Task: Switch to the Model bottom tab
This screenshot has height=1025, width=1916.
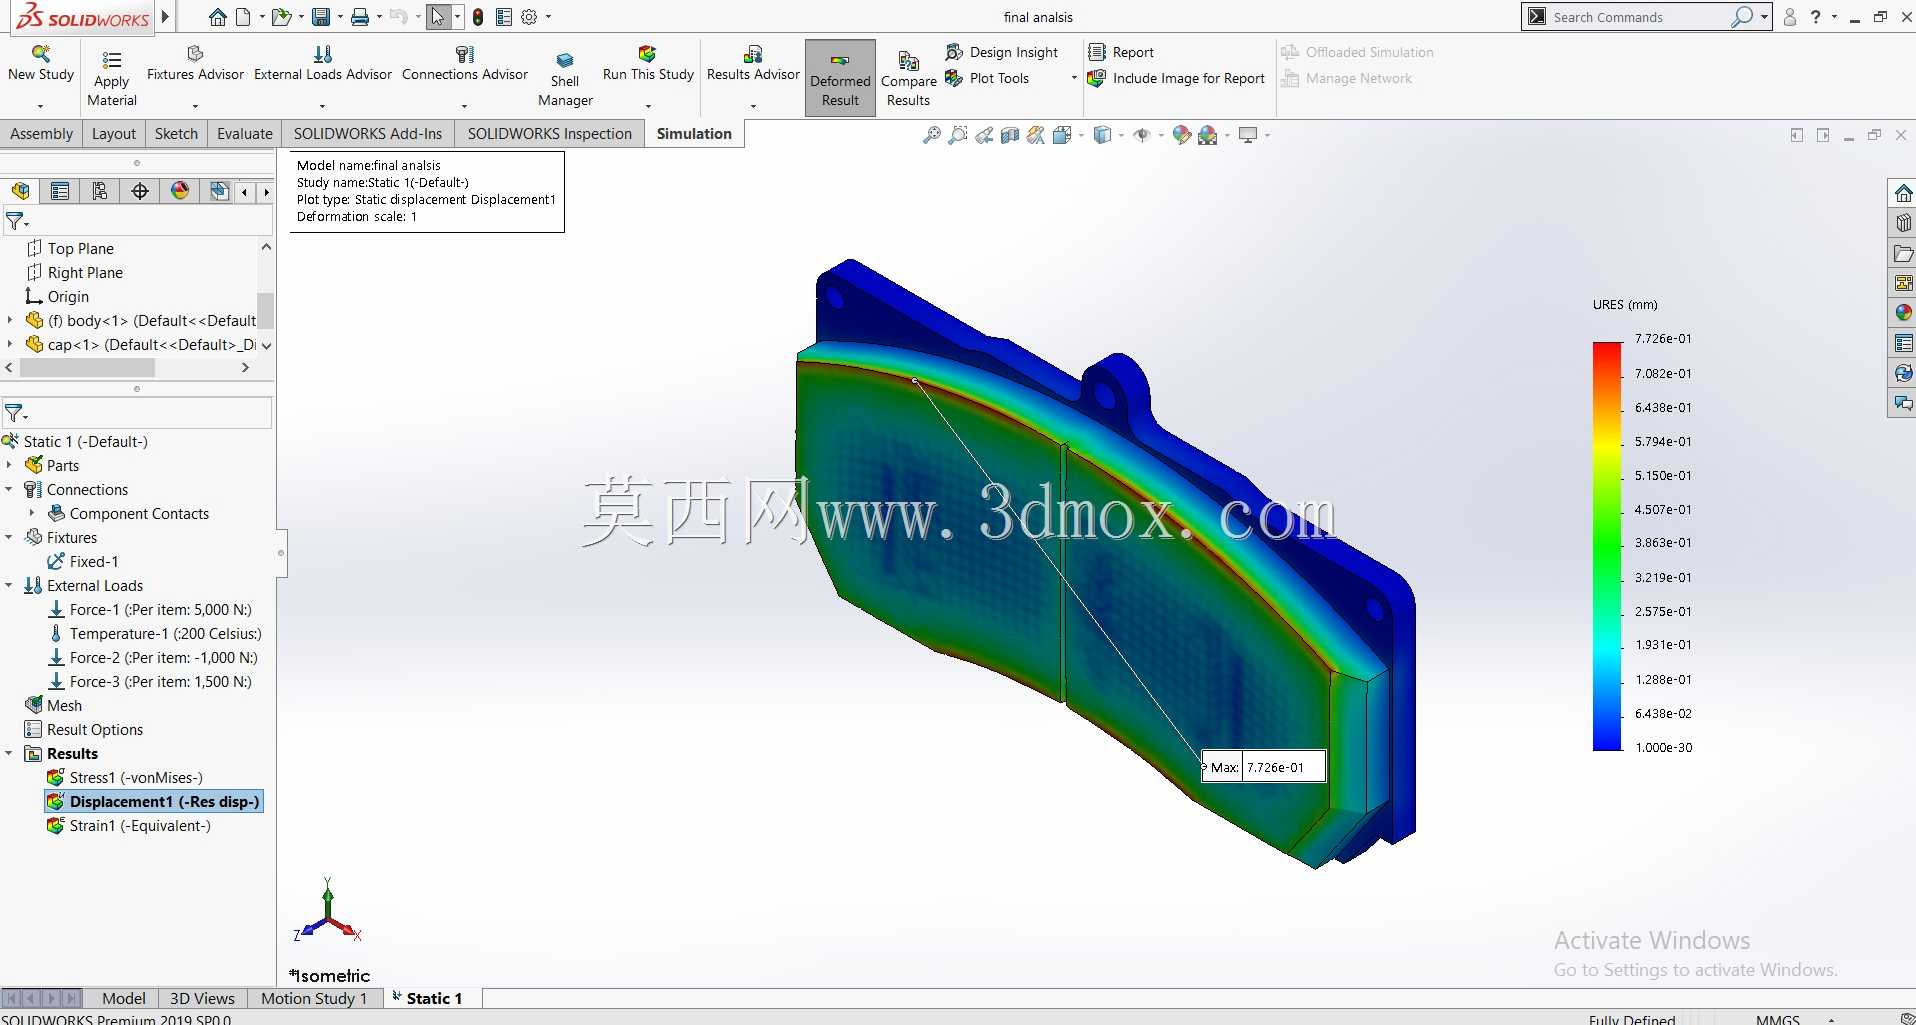Action: tap(124, 998)
